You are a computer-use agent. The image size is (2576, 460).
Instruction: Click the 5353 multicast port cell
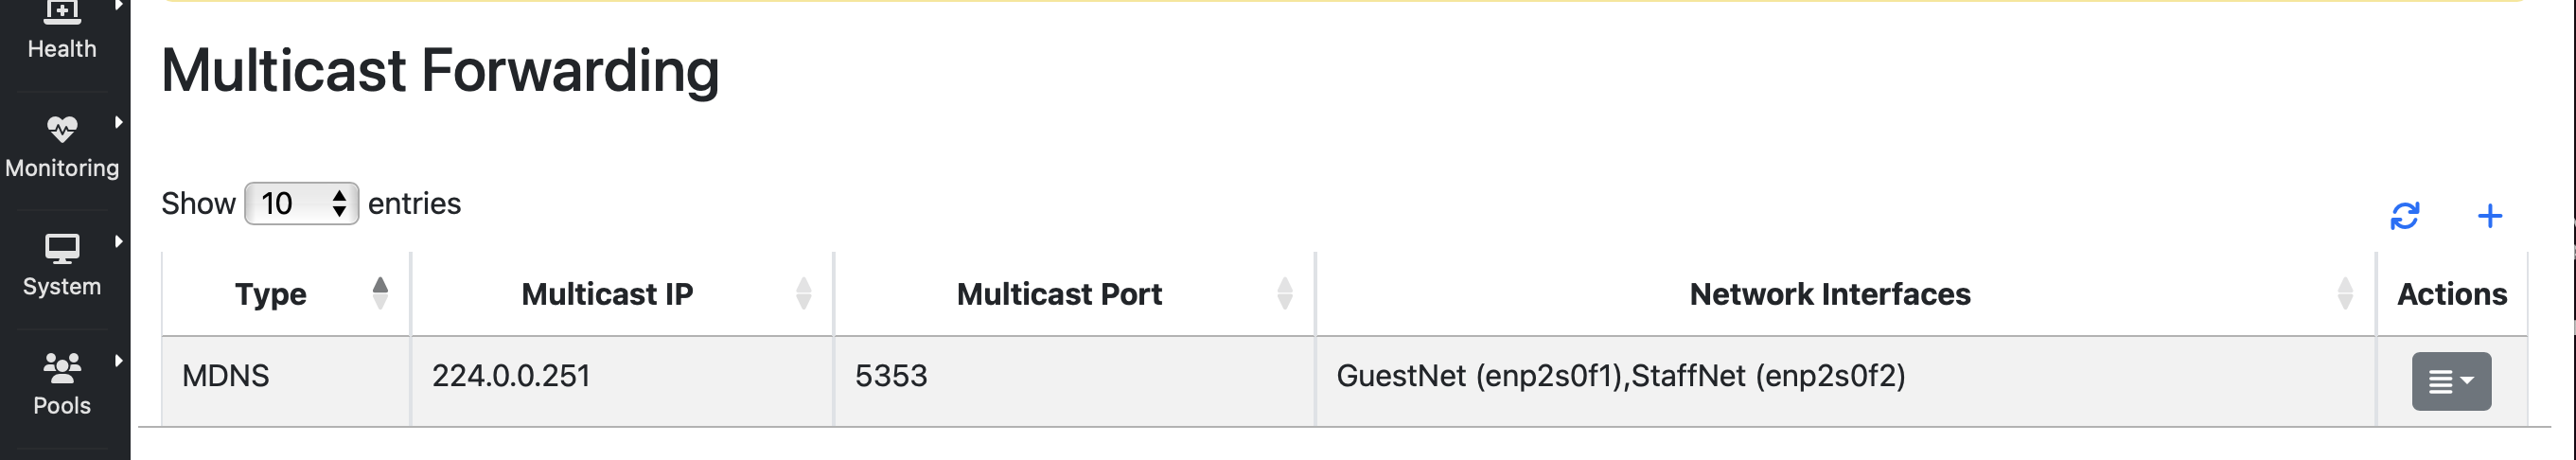click(x=1074, y=381)
